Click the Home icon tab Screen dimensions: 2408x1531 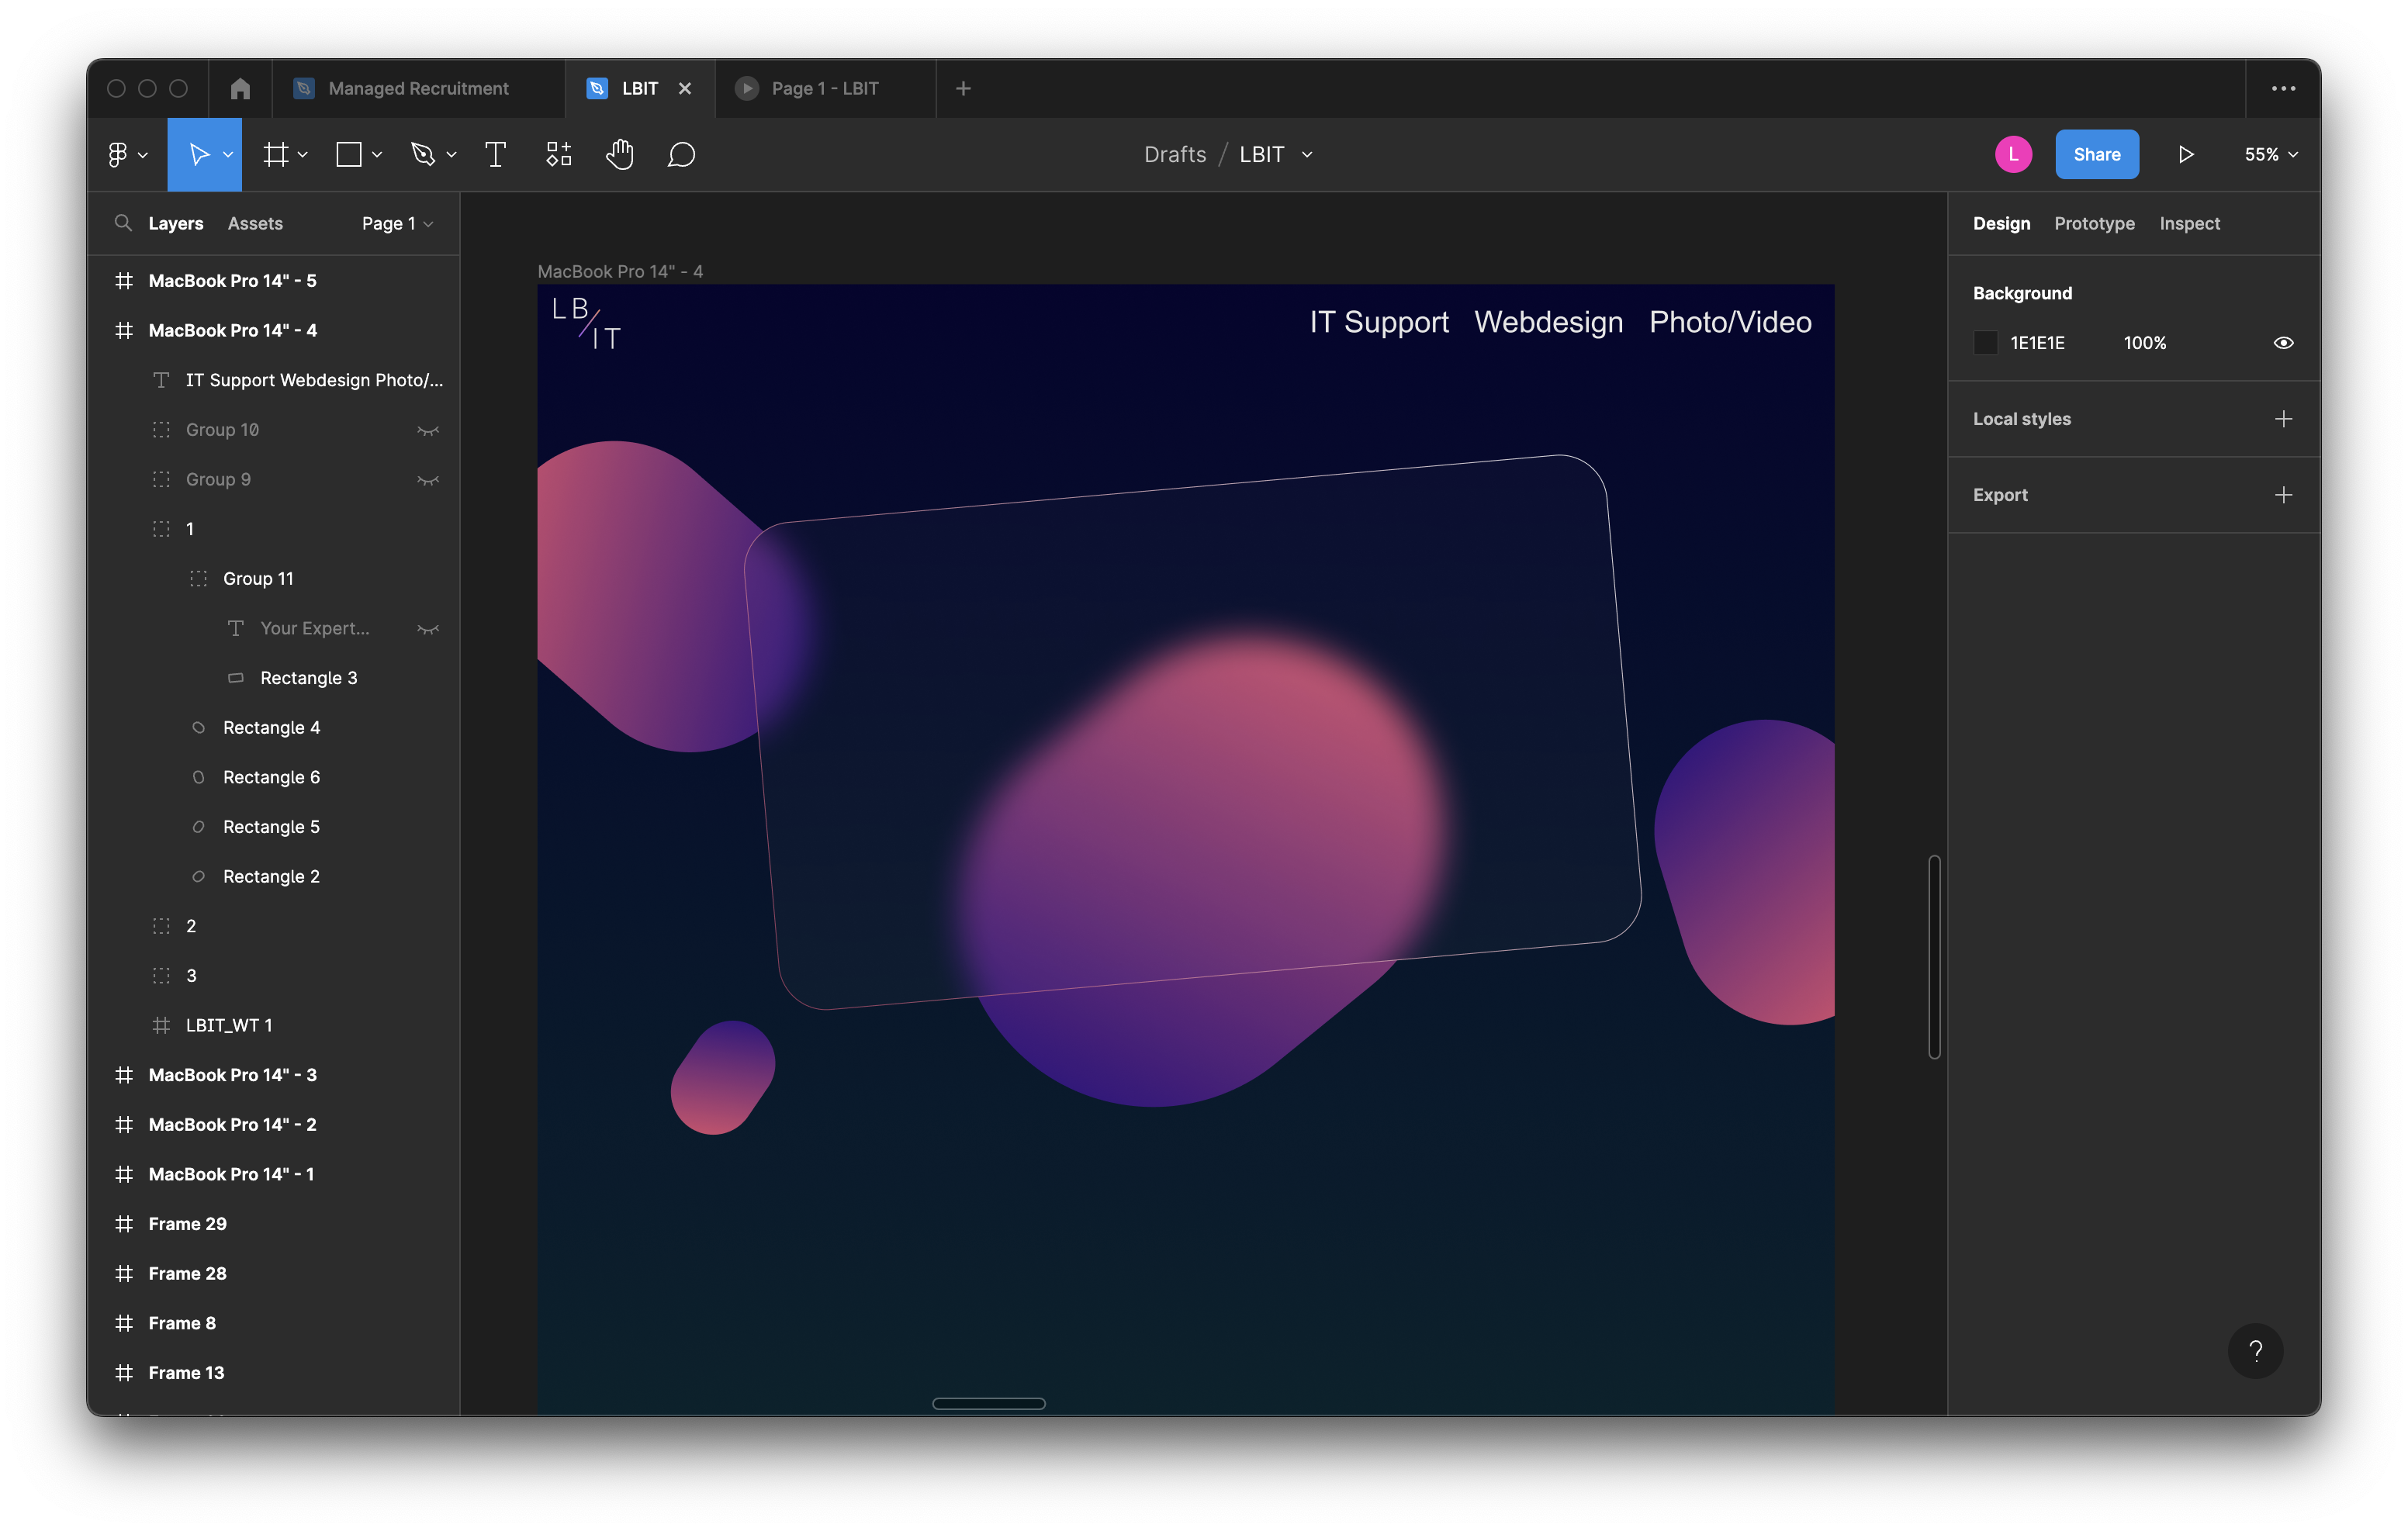(240, 89)
